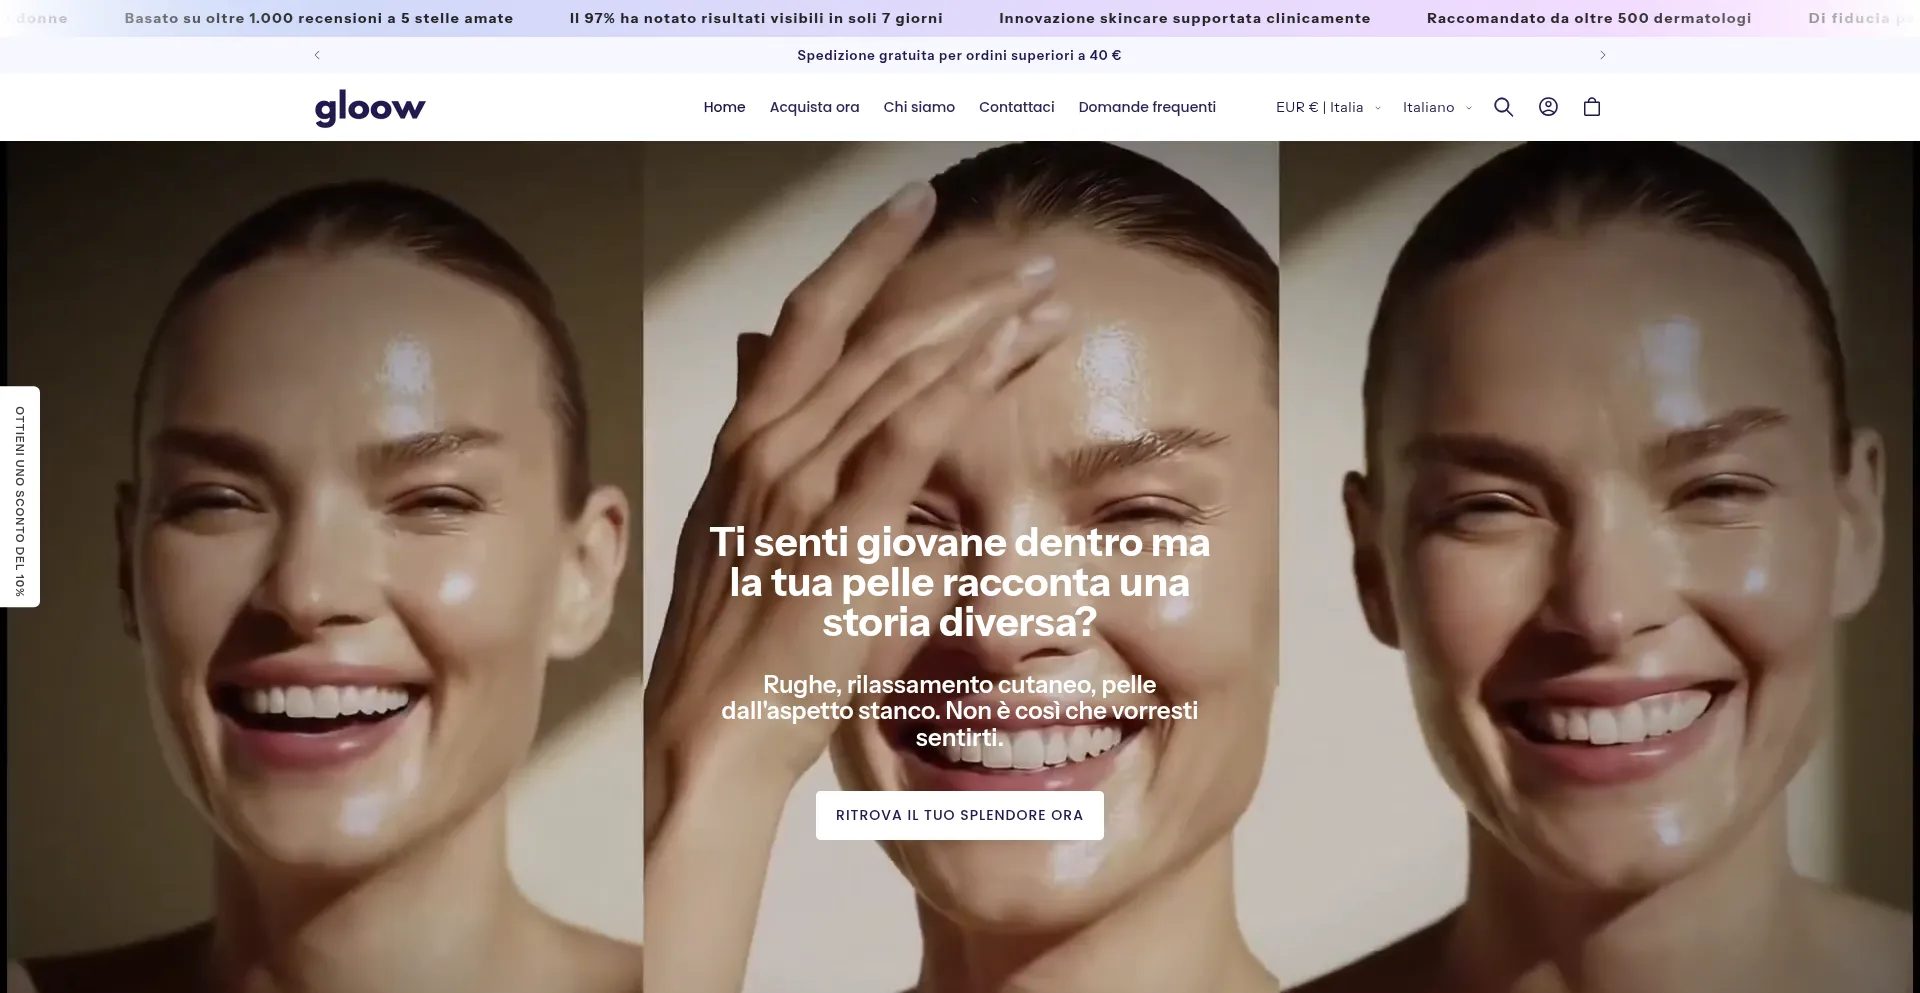
Task: Open the Contattaci page link
Action: pos(1016,107)
